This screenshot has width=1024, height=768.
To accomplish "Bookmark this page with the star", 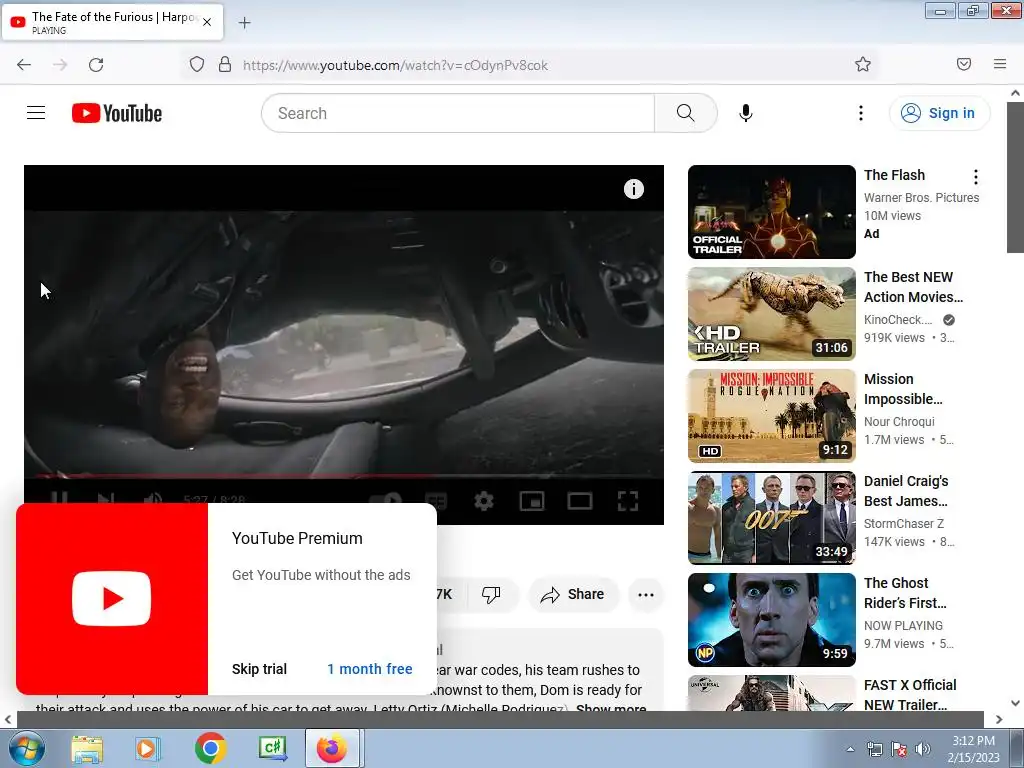I will (x=863, y=64).
